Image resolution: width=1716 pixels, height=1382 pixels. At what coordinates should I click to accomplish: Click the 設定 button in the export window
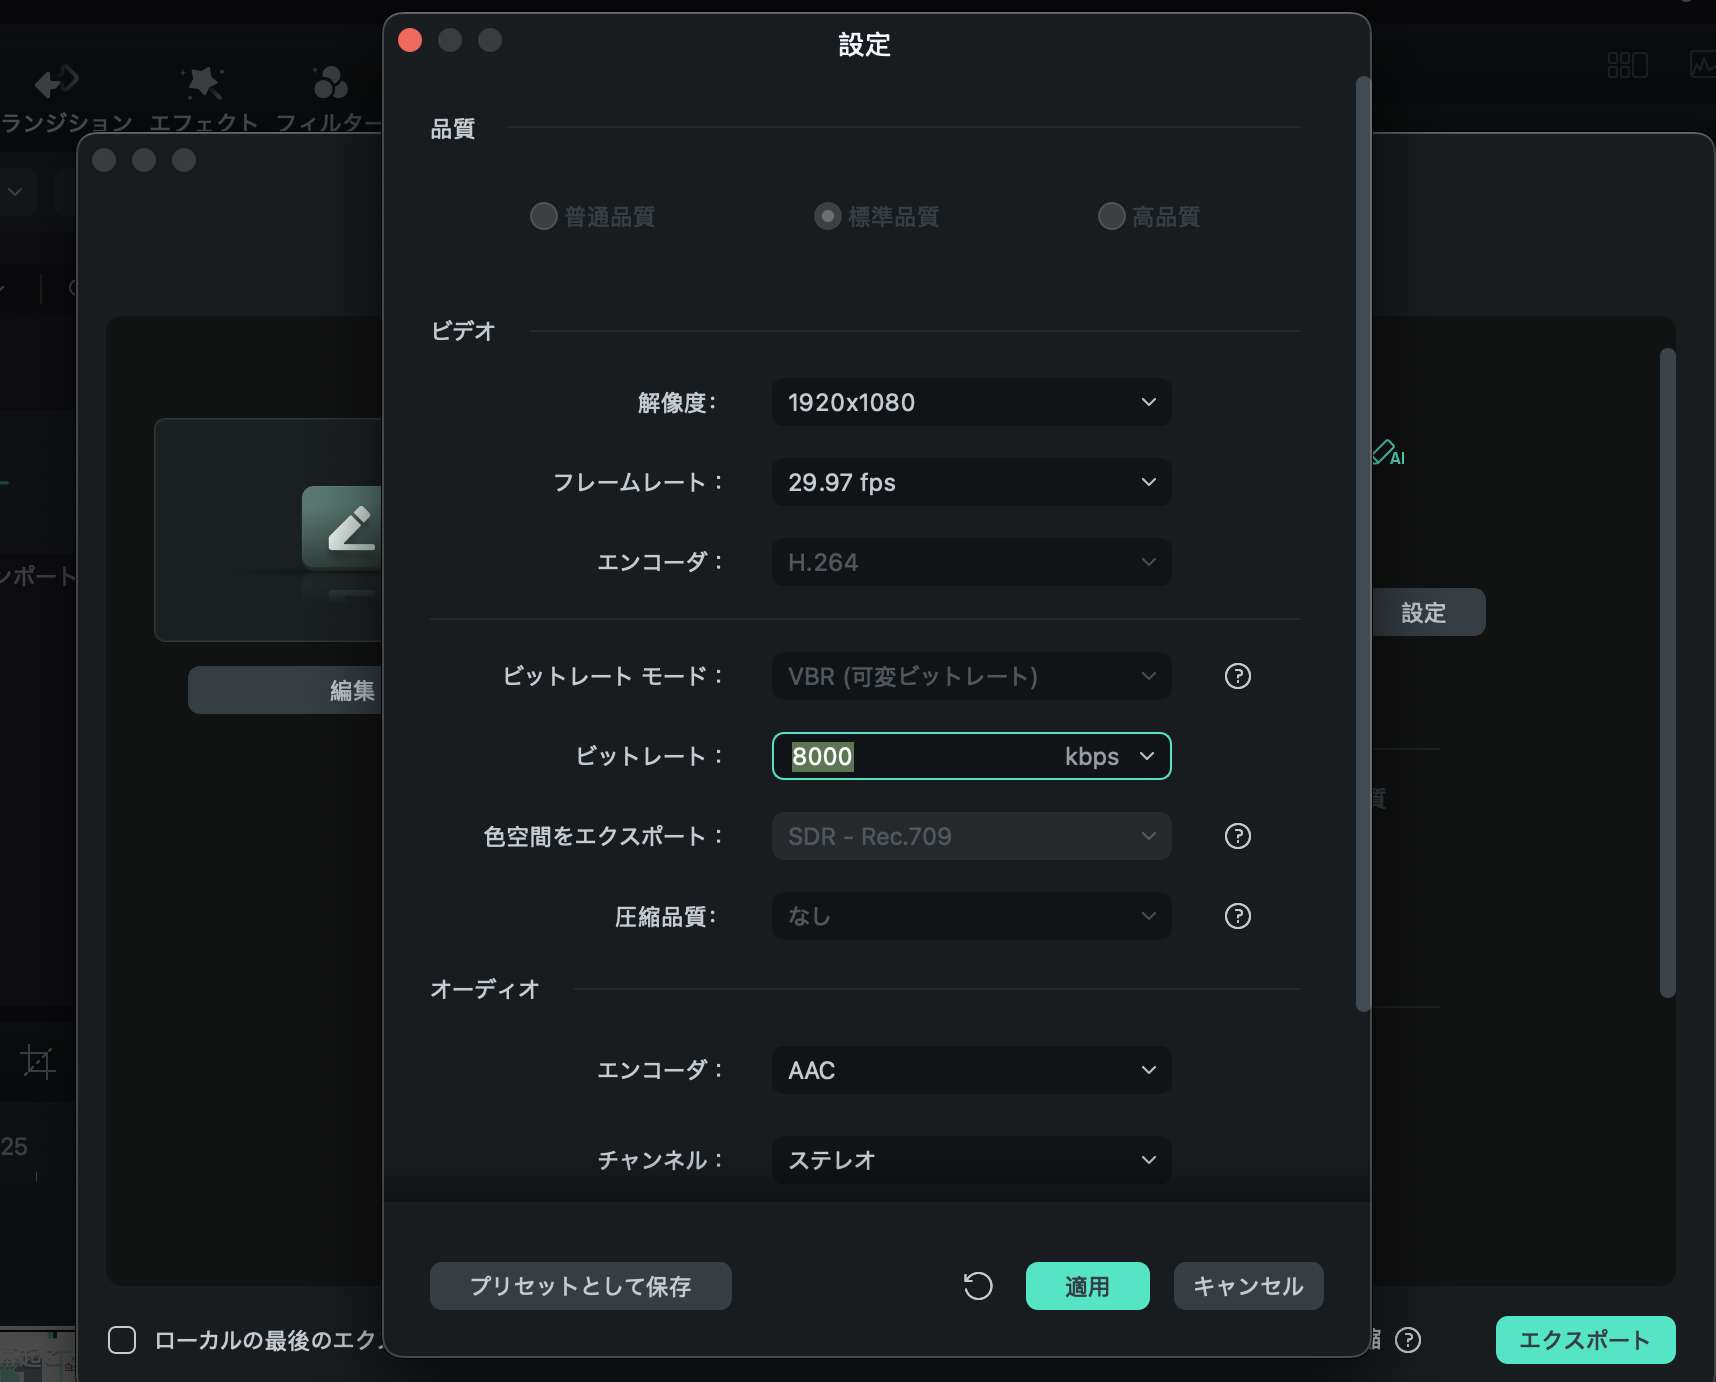[x=1428, y=612]
